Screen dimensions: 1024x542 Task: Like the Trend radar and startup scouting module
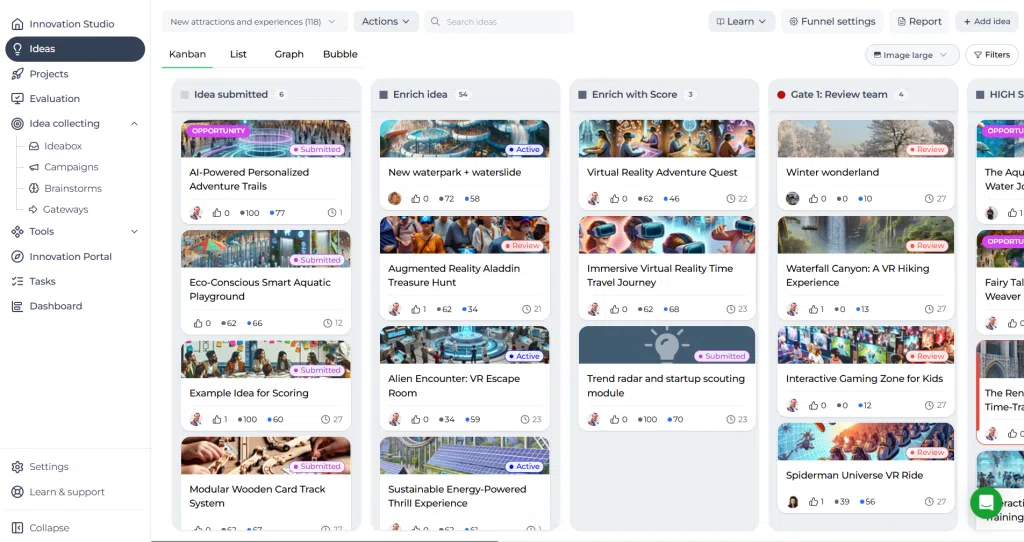pyautogui.click(x=615, y=419)
